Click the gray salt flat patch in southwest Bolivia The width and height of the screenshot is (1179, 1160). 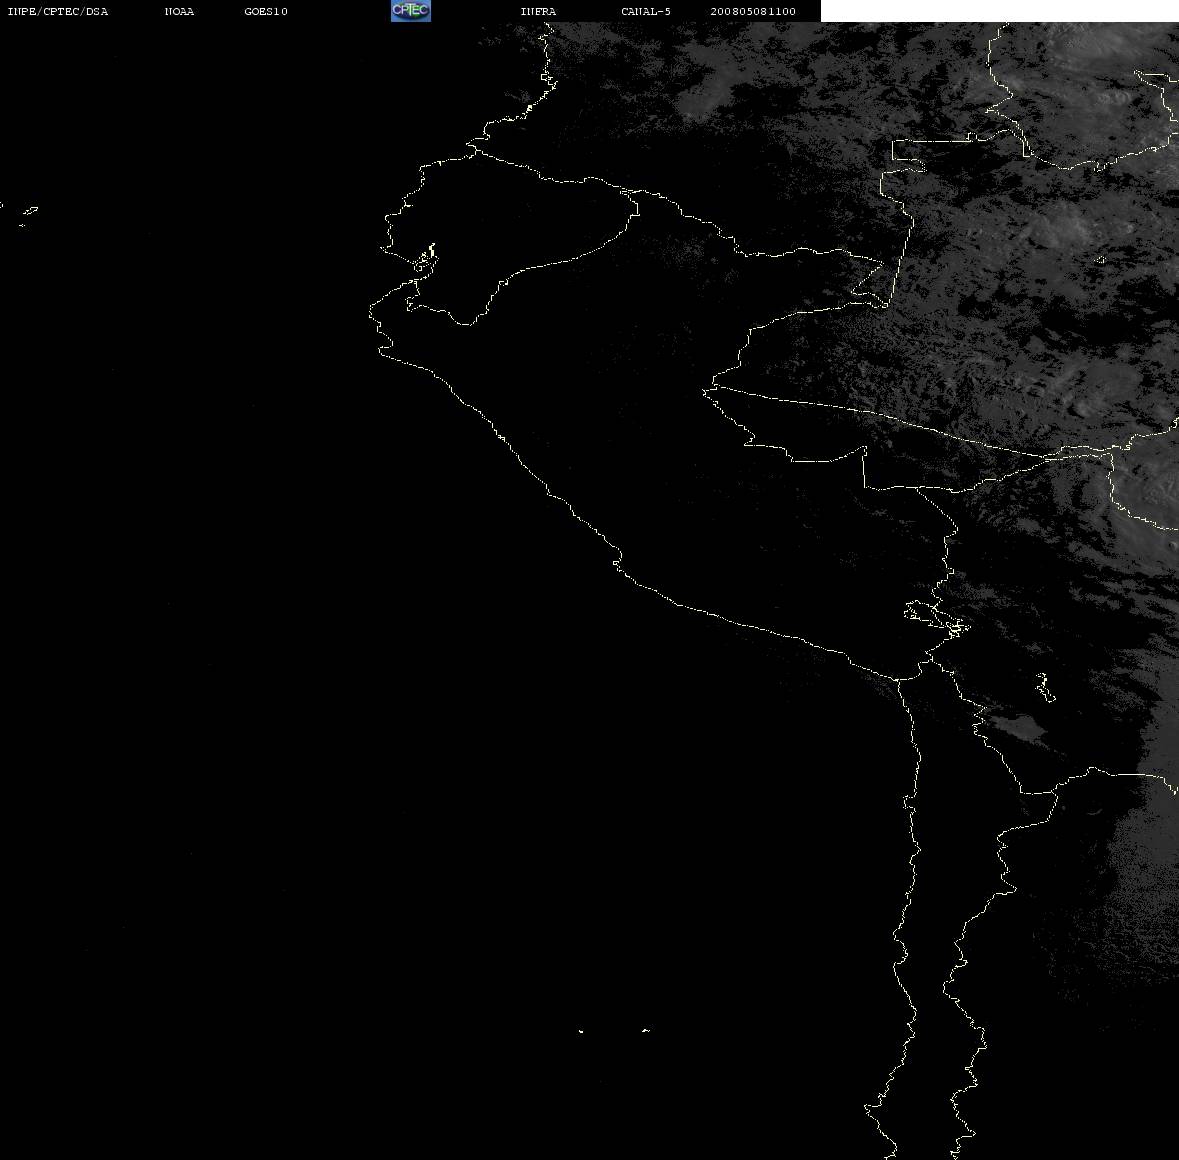tap(1017, 725)
